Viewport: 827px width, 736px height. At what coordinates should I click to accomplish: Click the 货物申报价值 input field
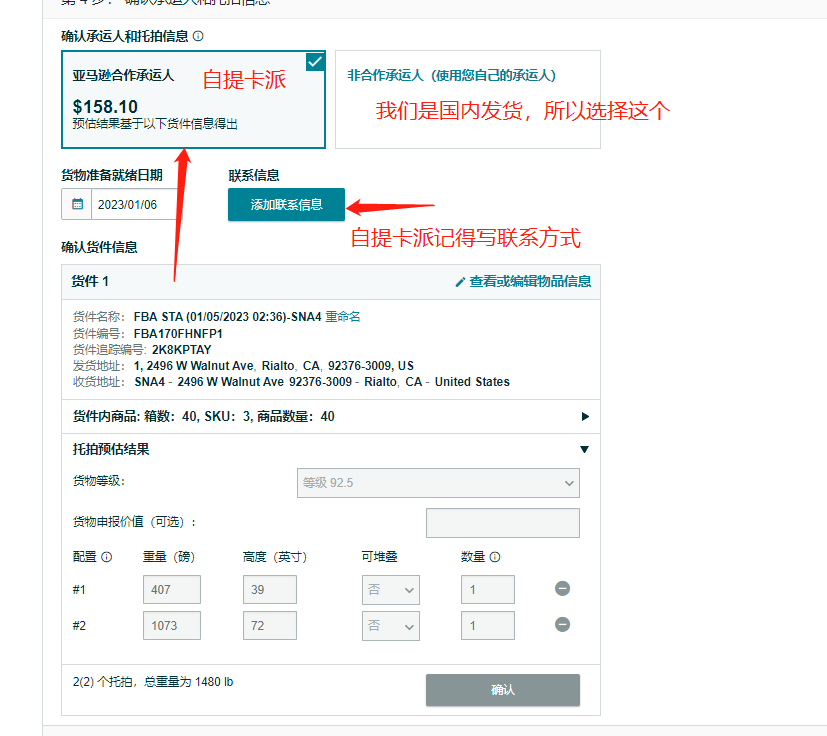(503, 523)
